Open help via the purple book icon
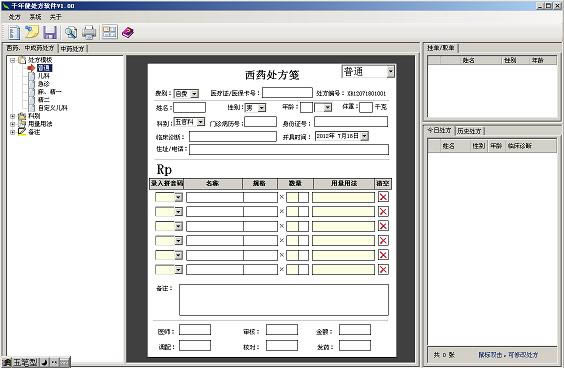This screenshot has height=369, width=564. click(128, 32)
